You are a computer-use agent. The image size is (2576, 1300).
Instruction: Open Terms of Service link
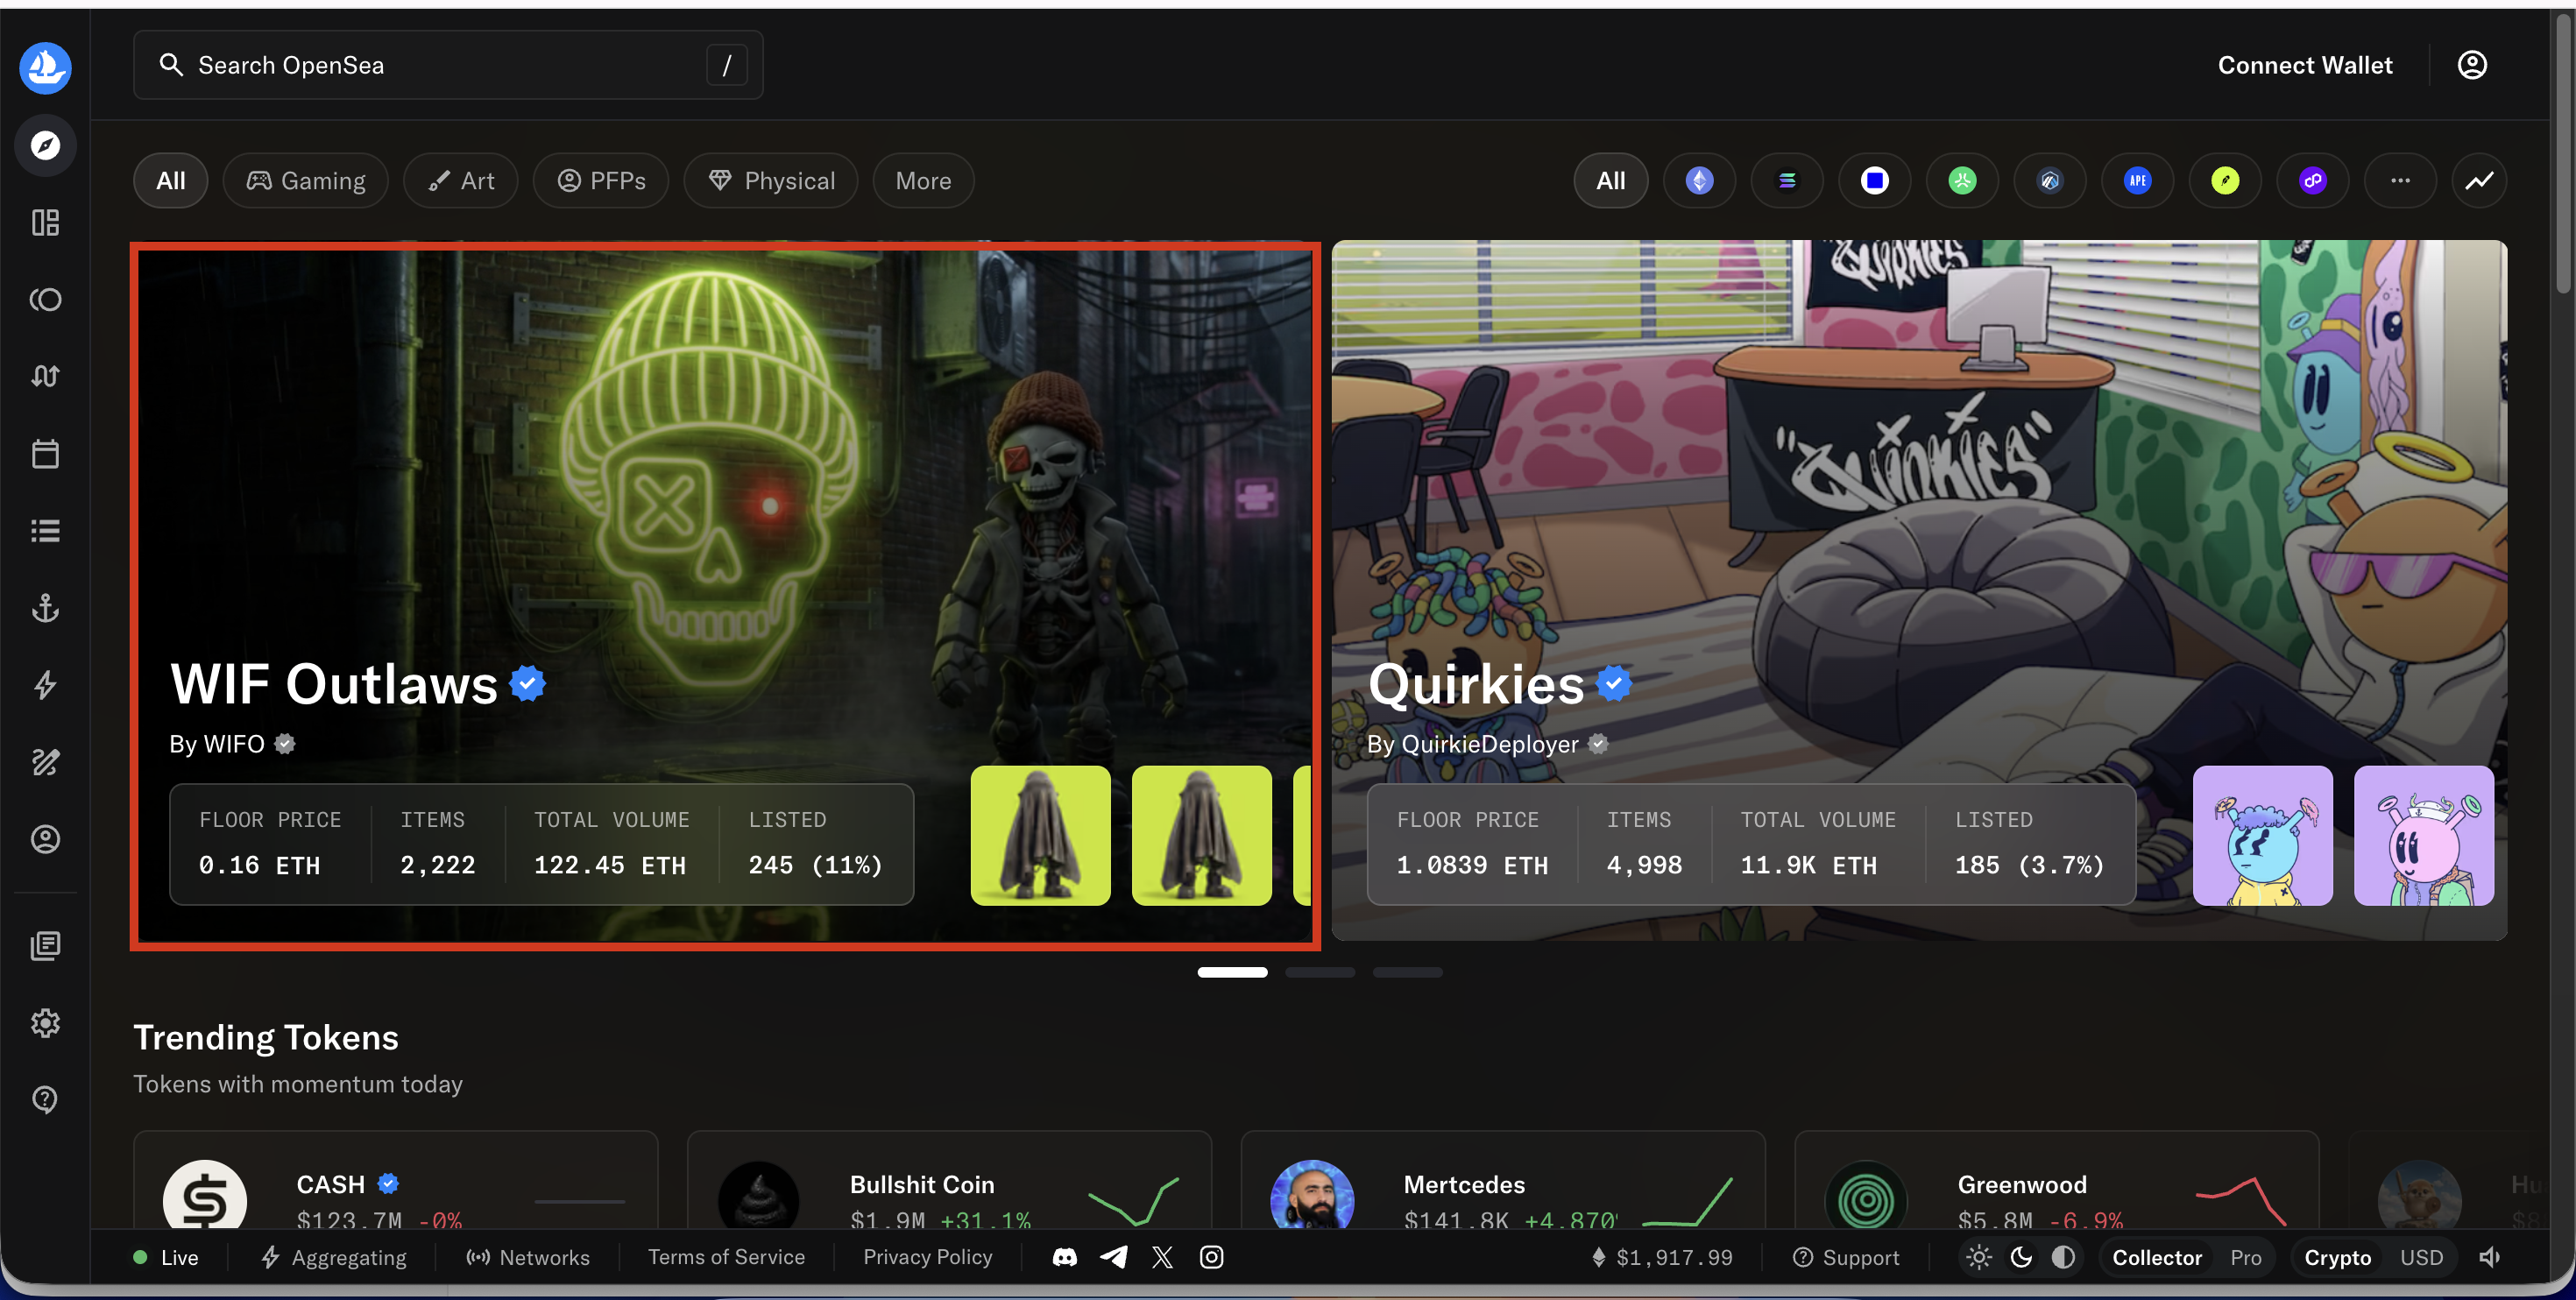[726, 1257]
